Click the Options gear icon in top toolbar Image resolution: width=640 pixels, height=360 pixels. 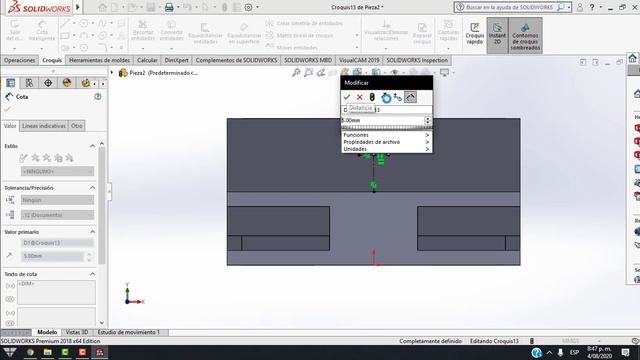coord(248,7)
